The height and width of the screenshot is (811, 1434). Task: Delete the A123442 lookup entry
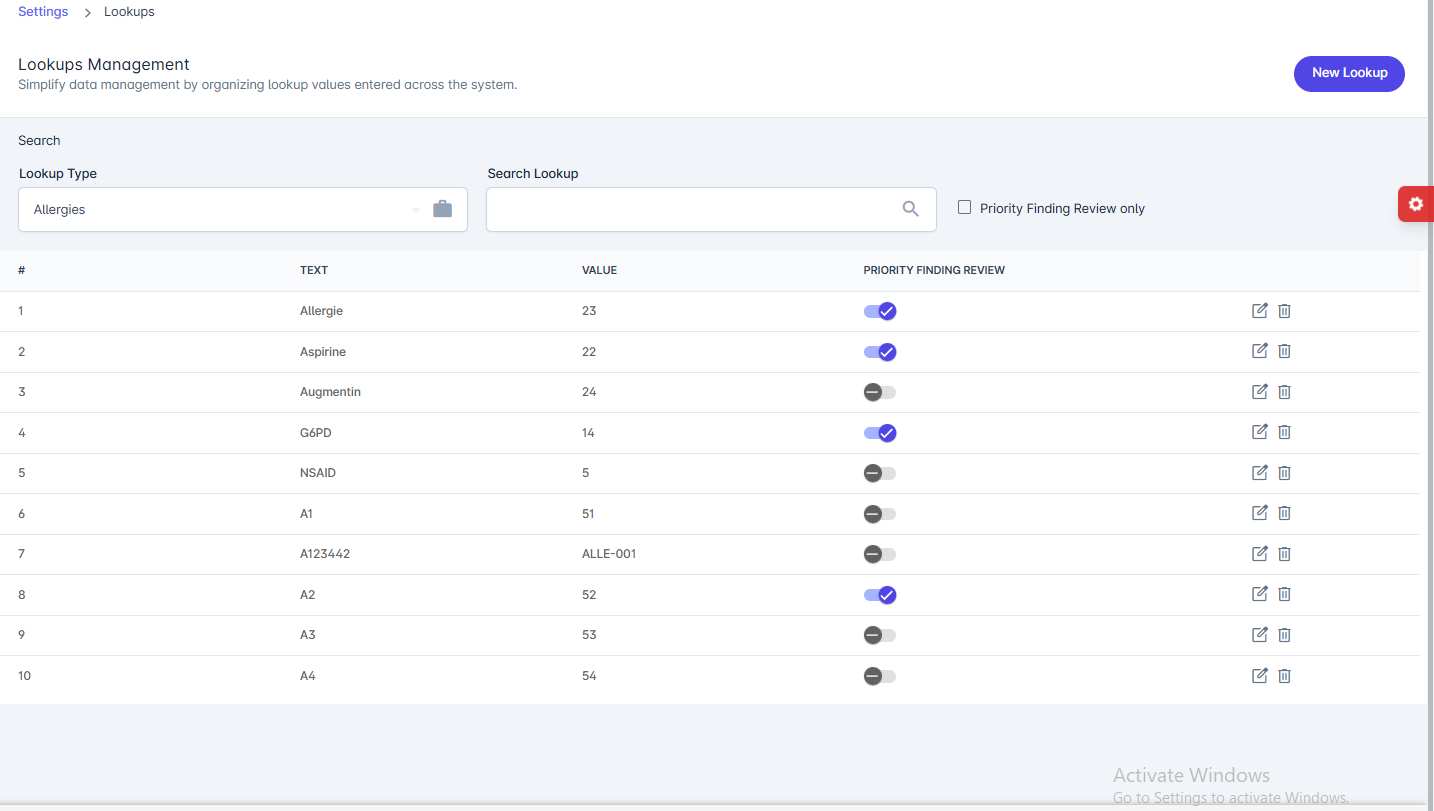(1285, 554)
